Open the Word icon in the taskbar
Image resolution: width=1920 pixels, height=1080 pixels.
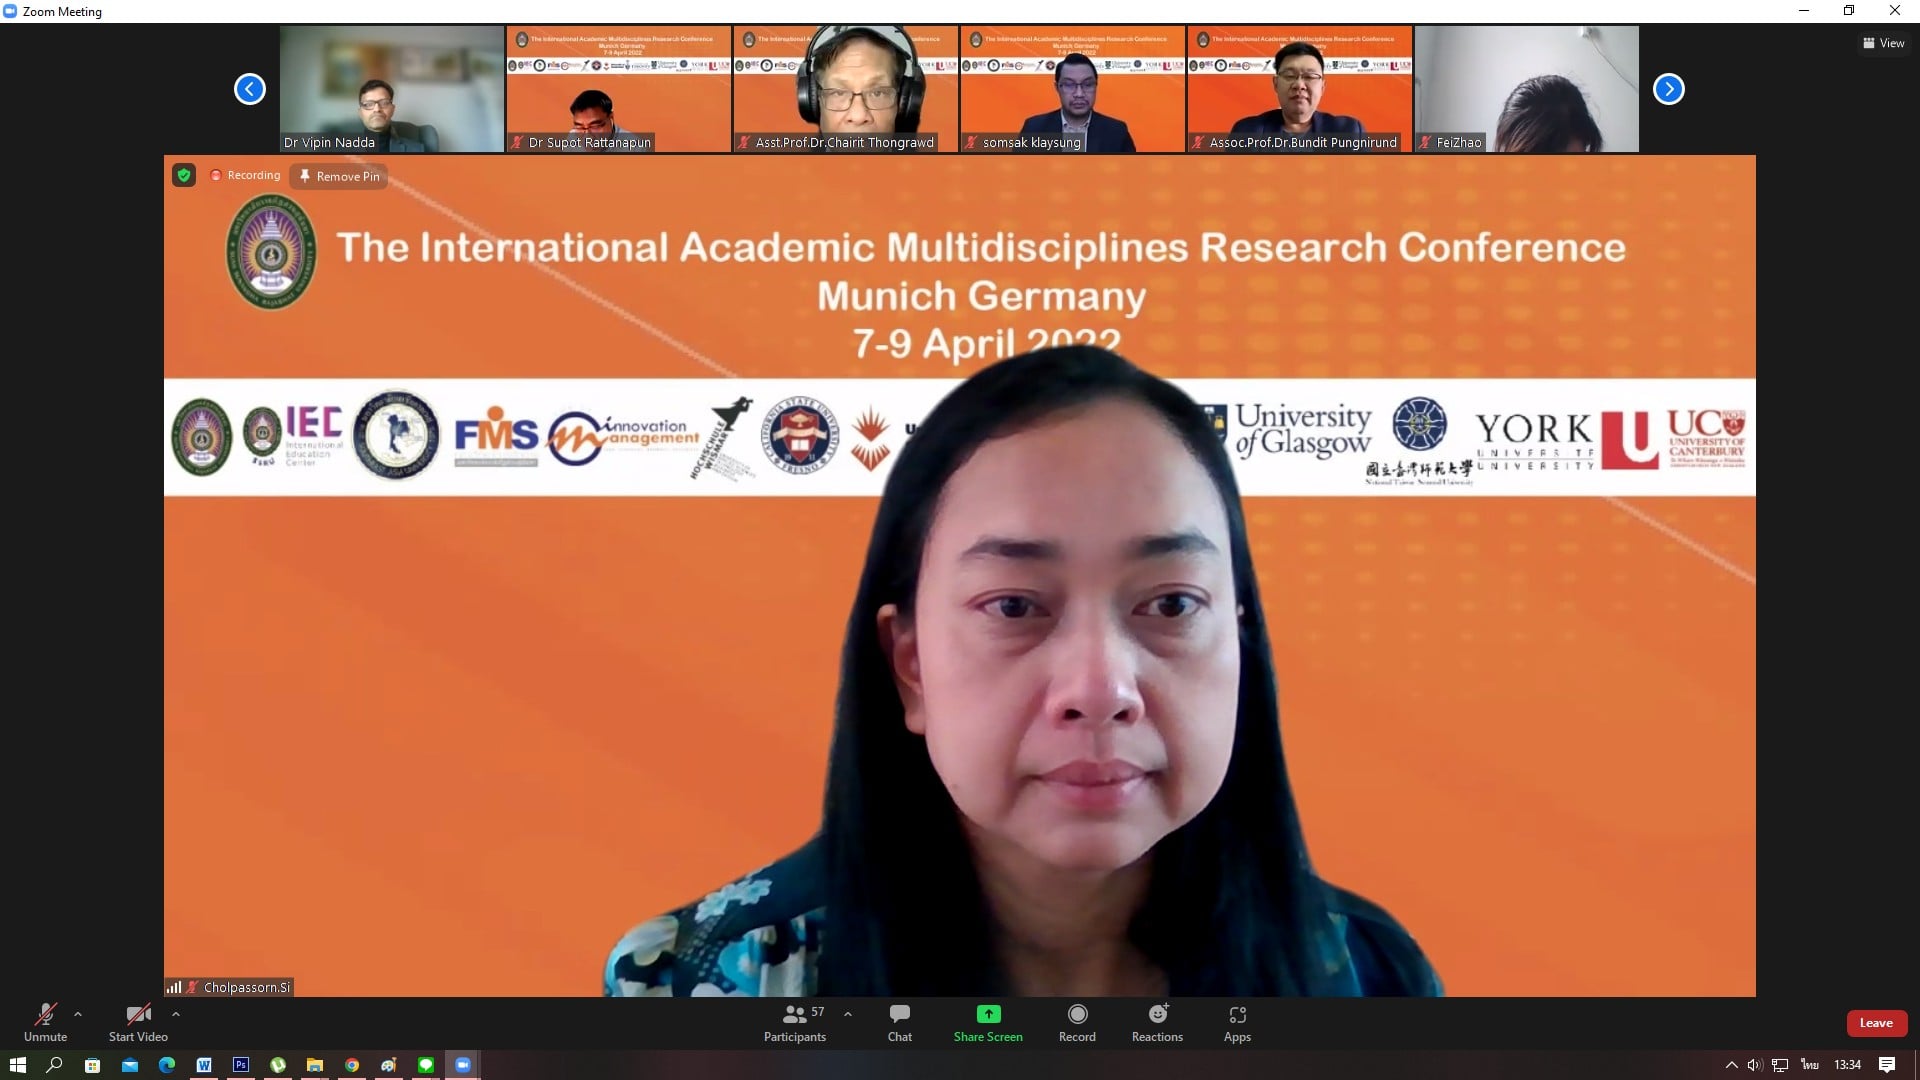204,1065
